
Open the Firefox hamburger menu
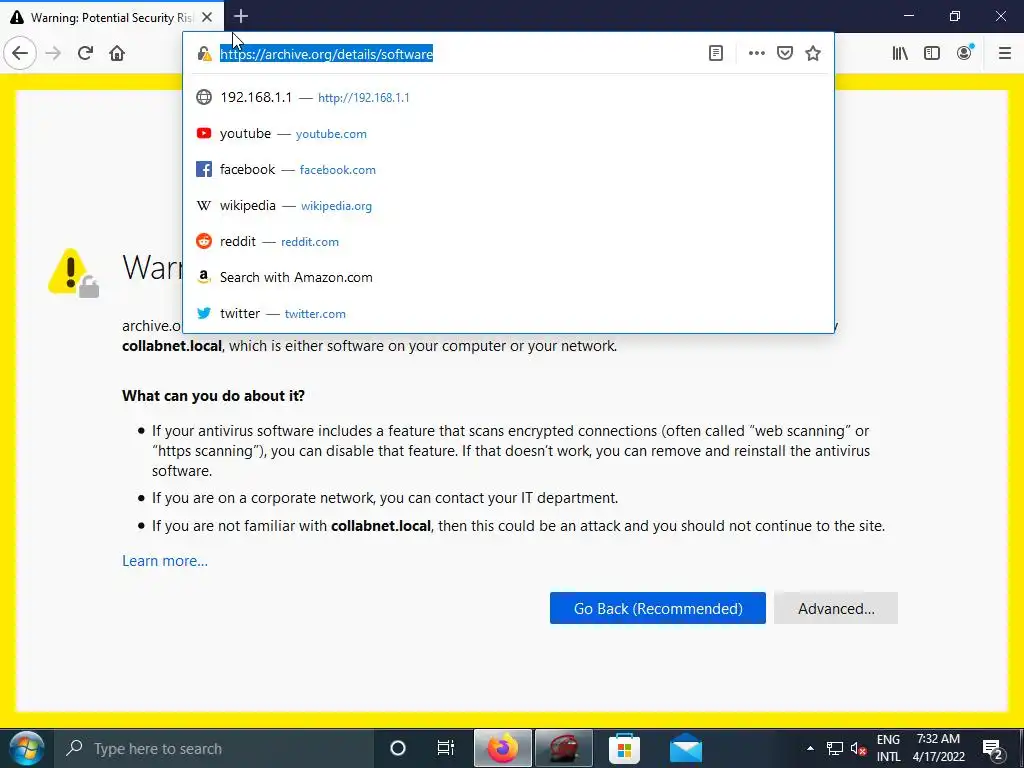(x=1004, y=53)
